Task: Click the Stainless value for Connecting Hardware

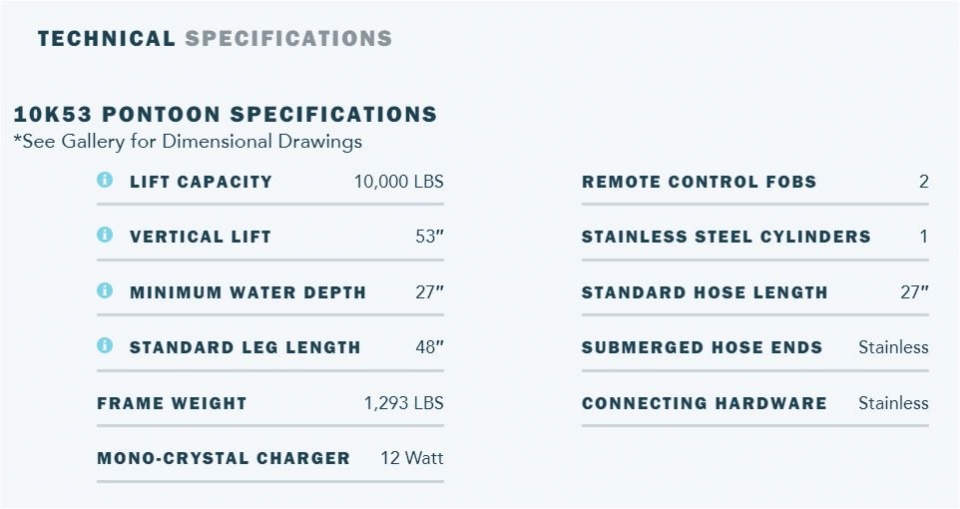Action: (893, 404)
